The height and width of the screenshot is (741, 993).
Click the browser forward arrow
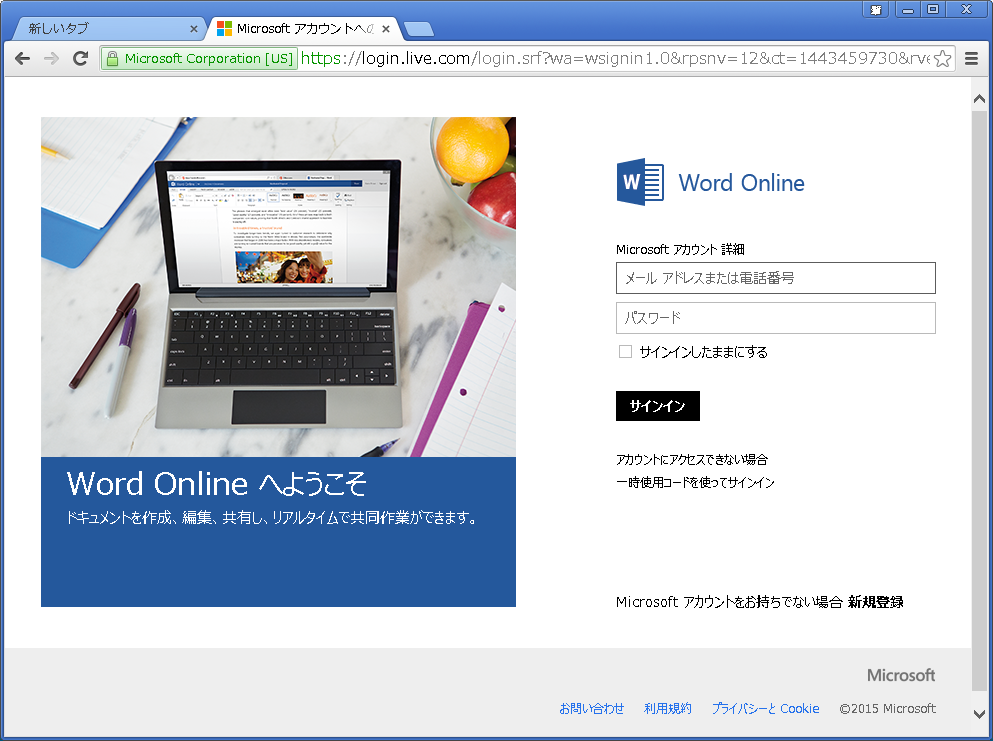tap(51, 59)
